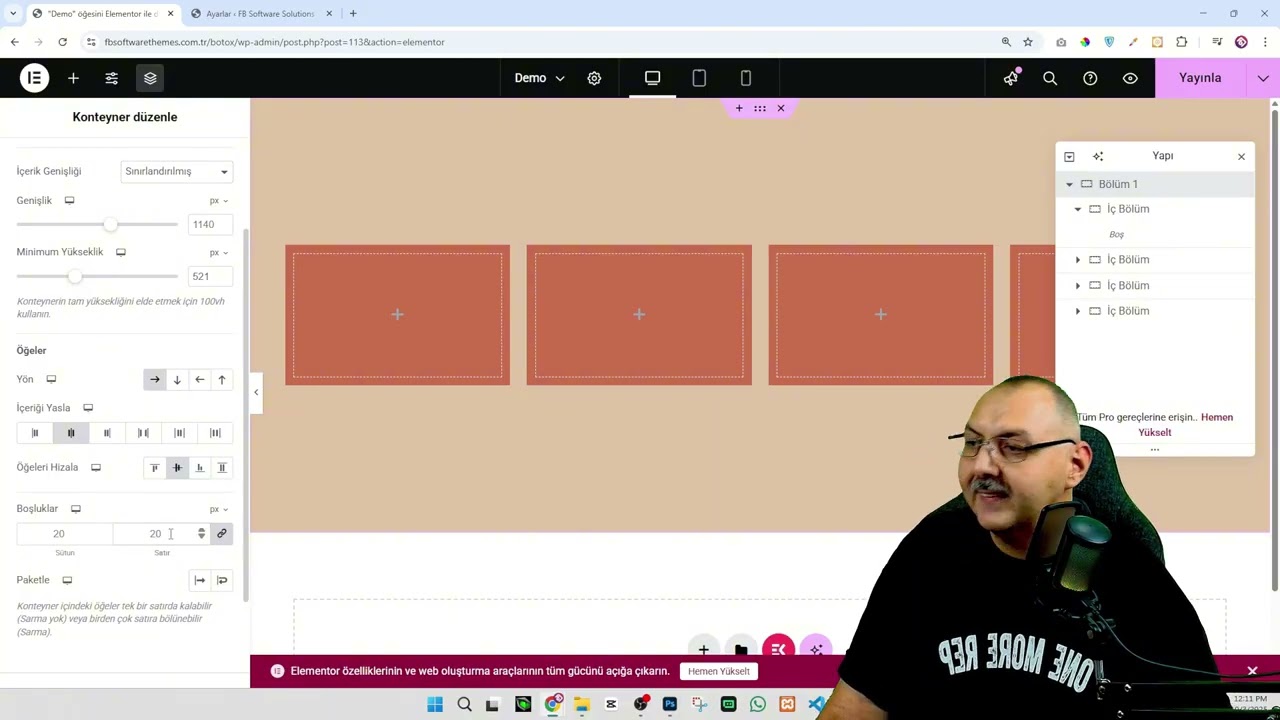
Task: Click the container drag handle dots
Action: tap(760, 108)
